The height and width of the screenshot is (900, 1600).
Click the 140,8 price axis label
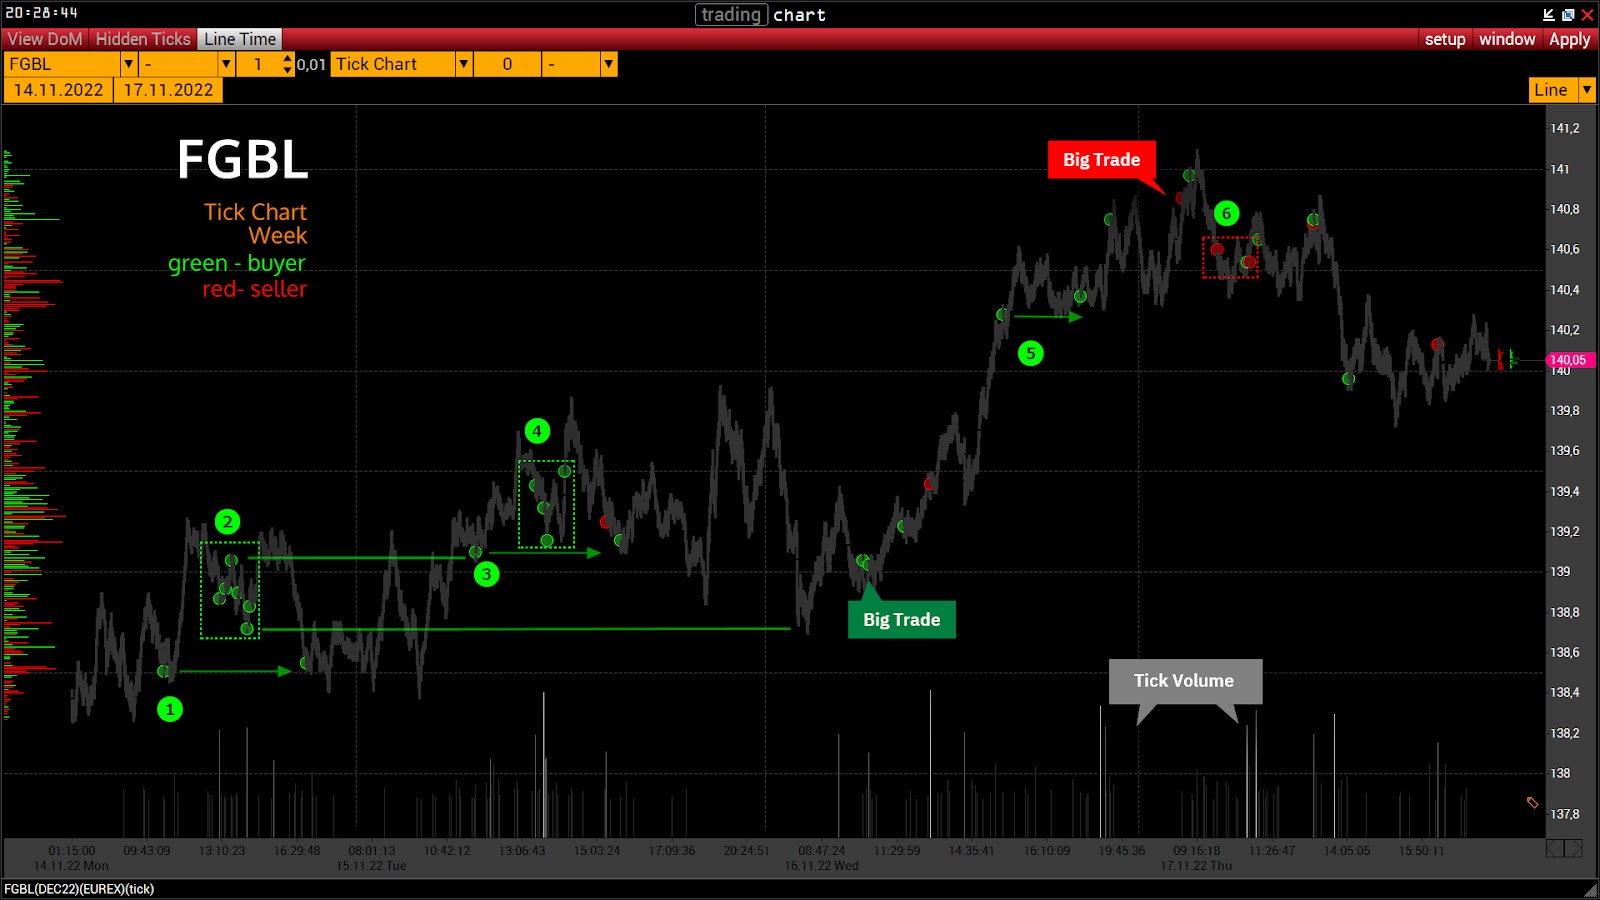click(x=1565, y=209)
